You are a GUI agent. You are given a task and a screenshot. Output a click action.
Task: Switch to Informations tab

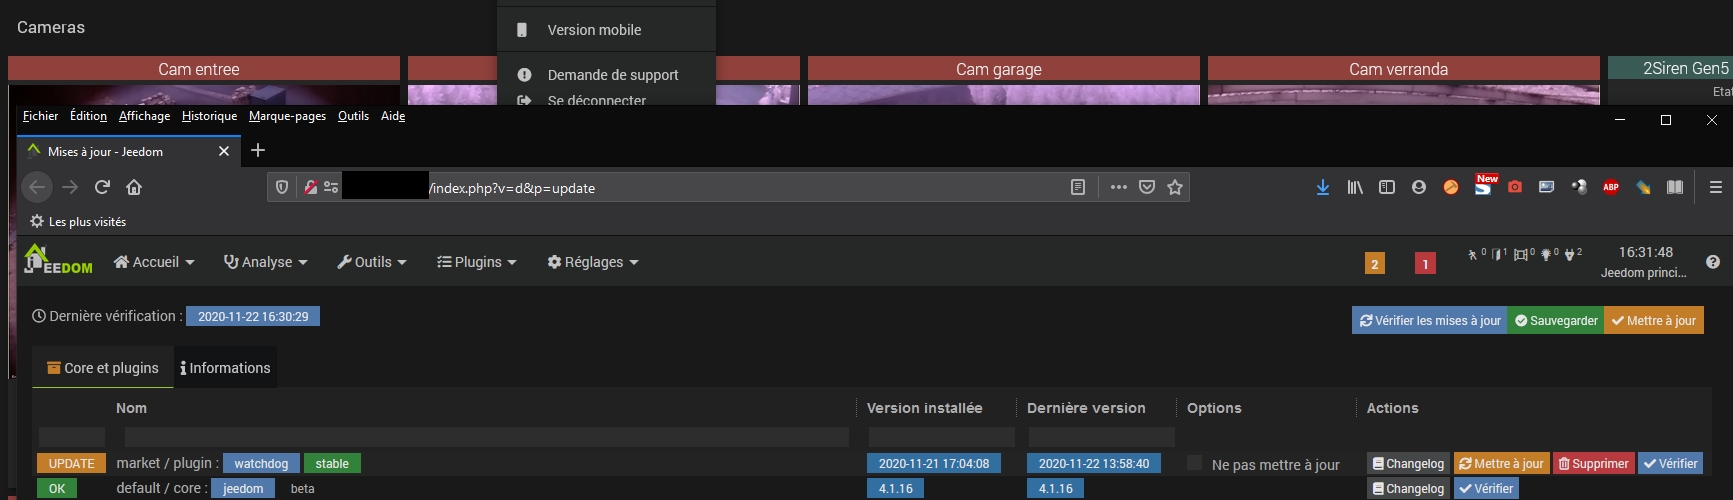click(225, 368)
